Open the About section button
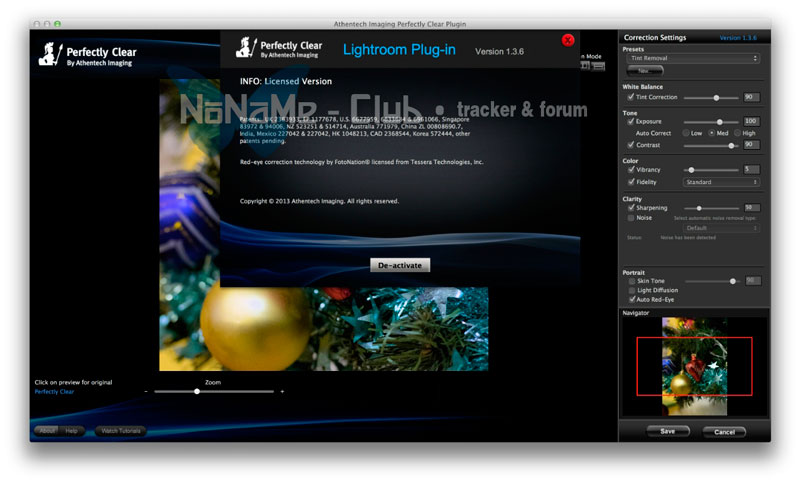The width and height of the screenshot is (800, 482). point(47,431)
